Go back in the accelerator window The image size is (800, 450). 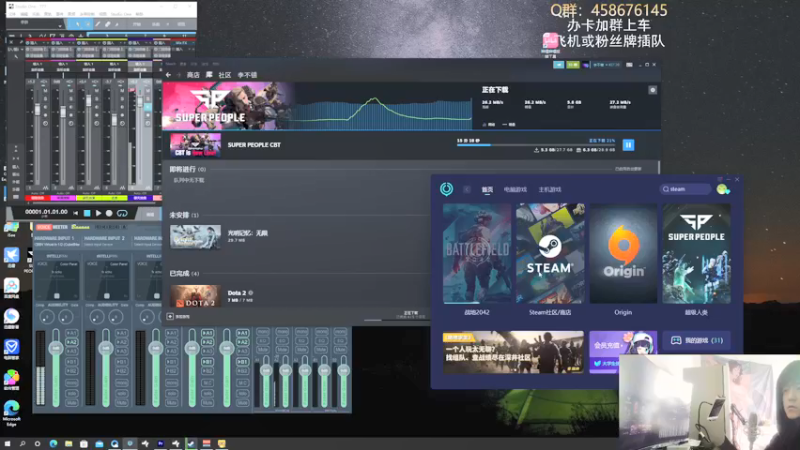pos(467,189)
